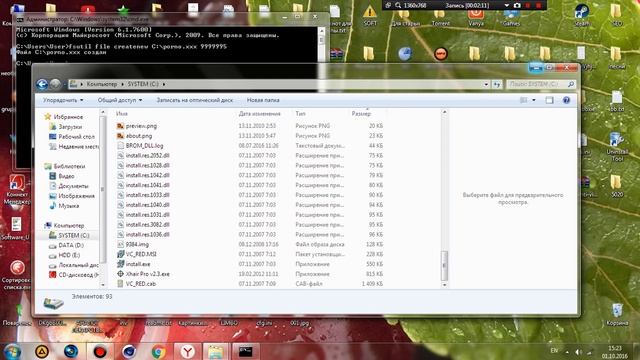Open the Изображения library
This screenshot has height=360, width=640.
76,196
